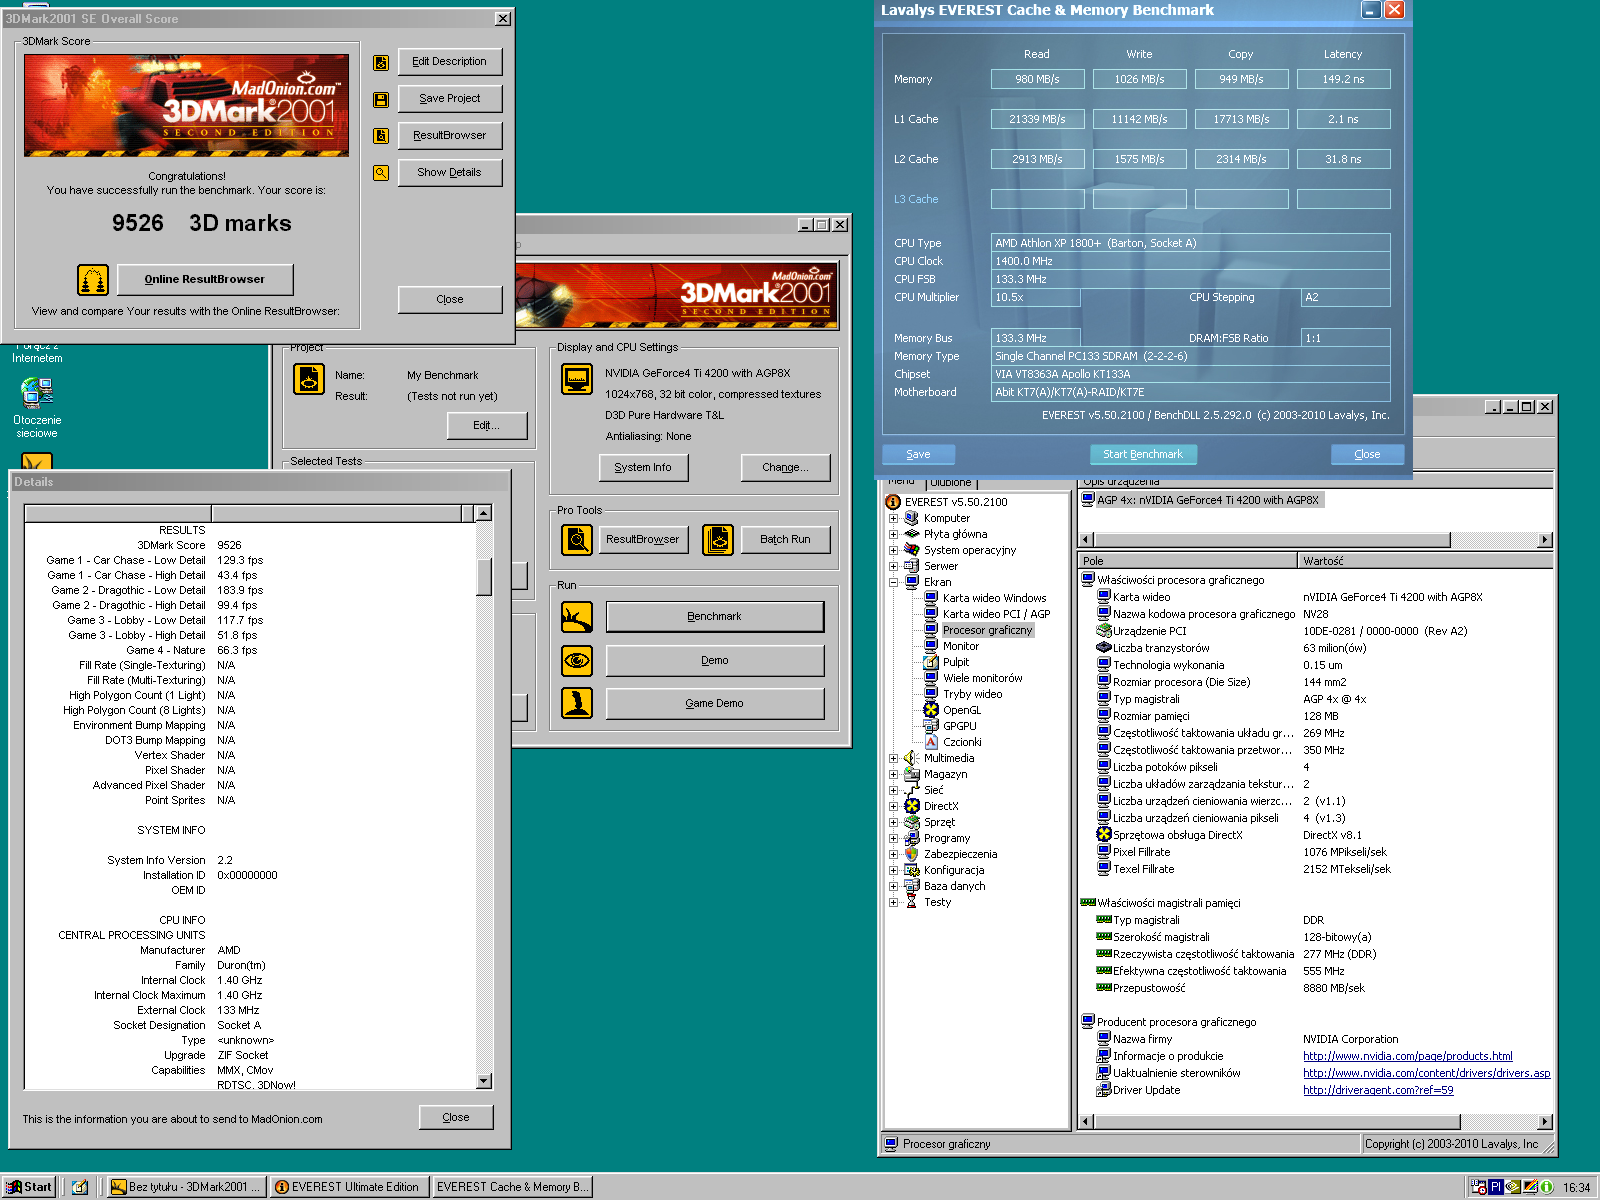1600x1200 pixels.
Task: Expand the Serwer tree node
Action: tap(893, 566)
